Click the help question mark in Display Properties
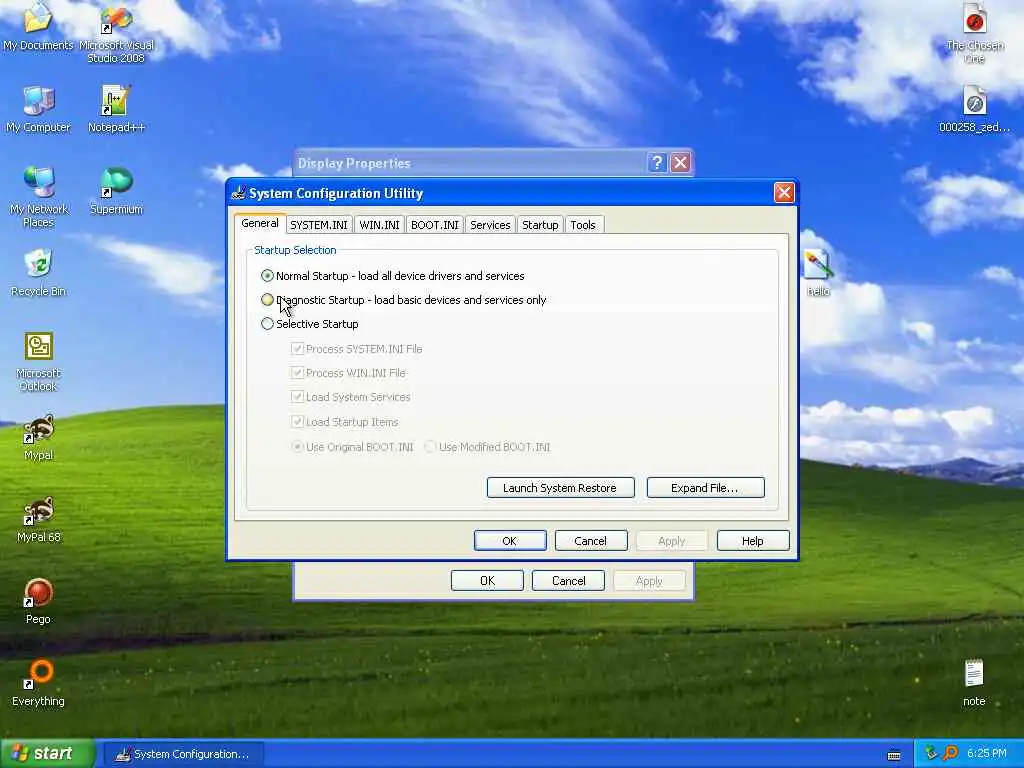The height and width of the screenshot is (768, 1024). [657, 163]
